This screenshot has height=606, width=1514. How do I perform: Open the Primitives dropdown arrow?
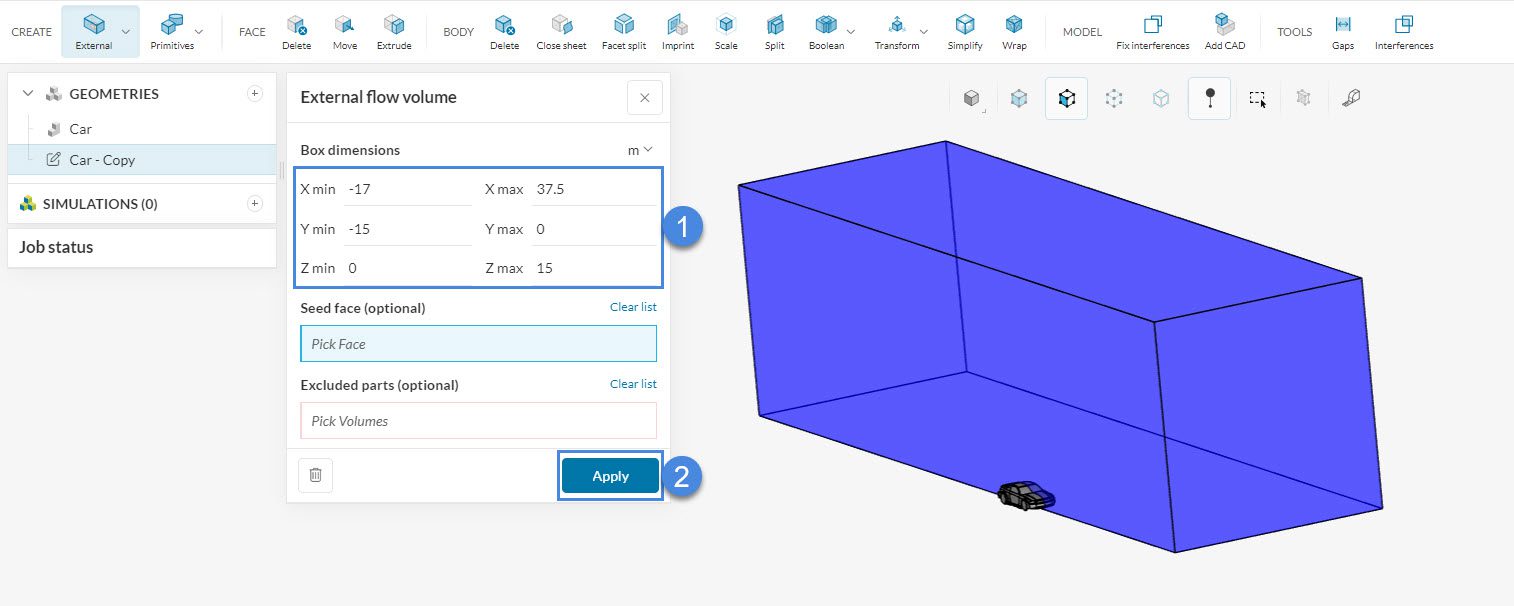tap(199, 32)
